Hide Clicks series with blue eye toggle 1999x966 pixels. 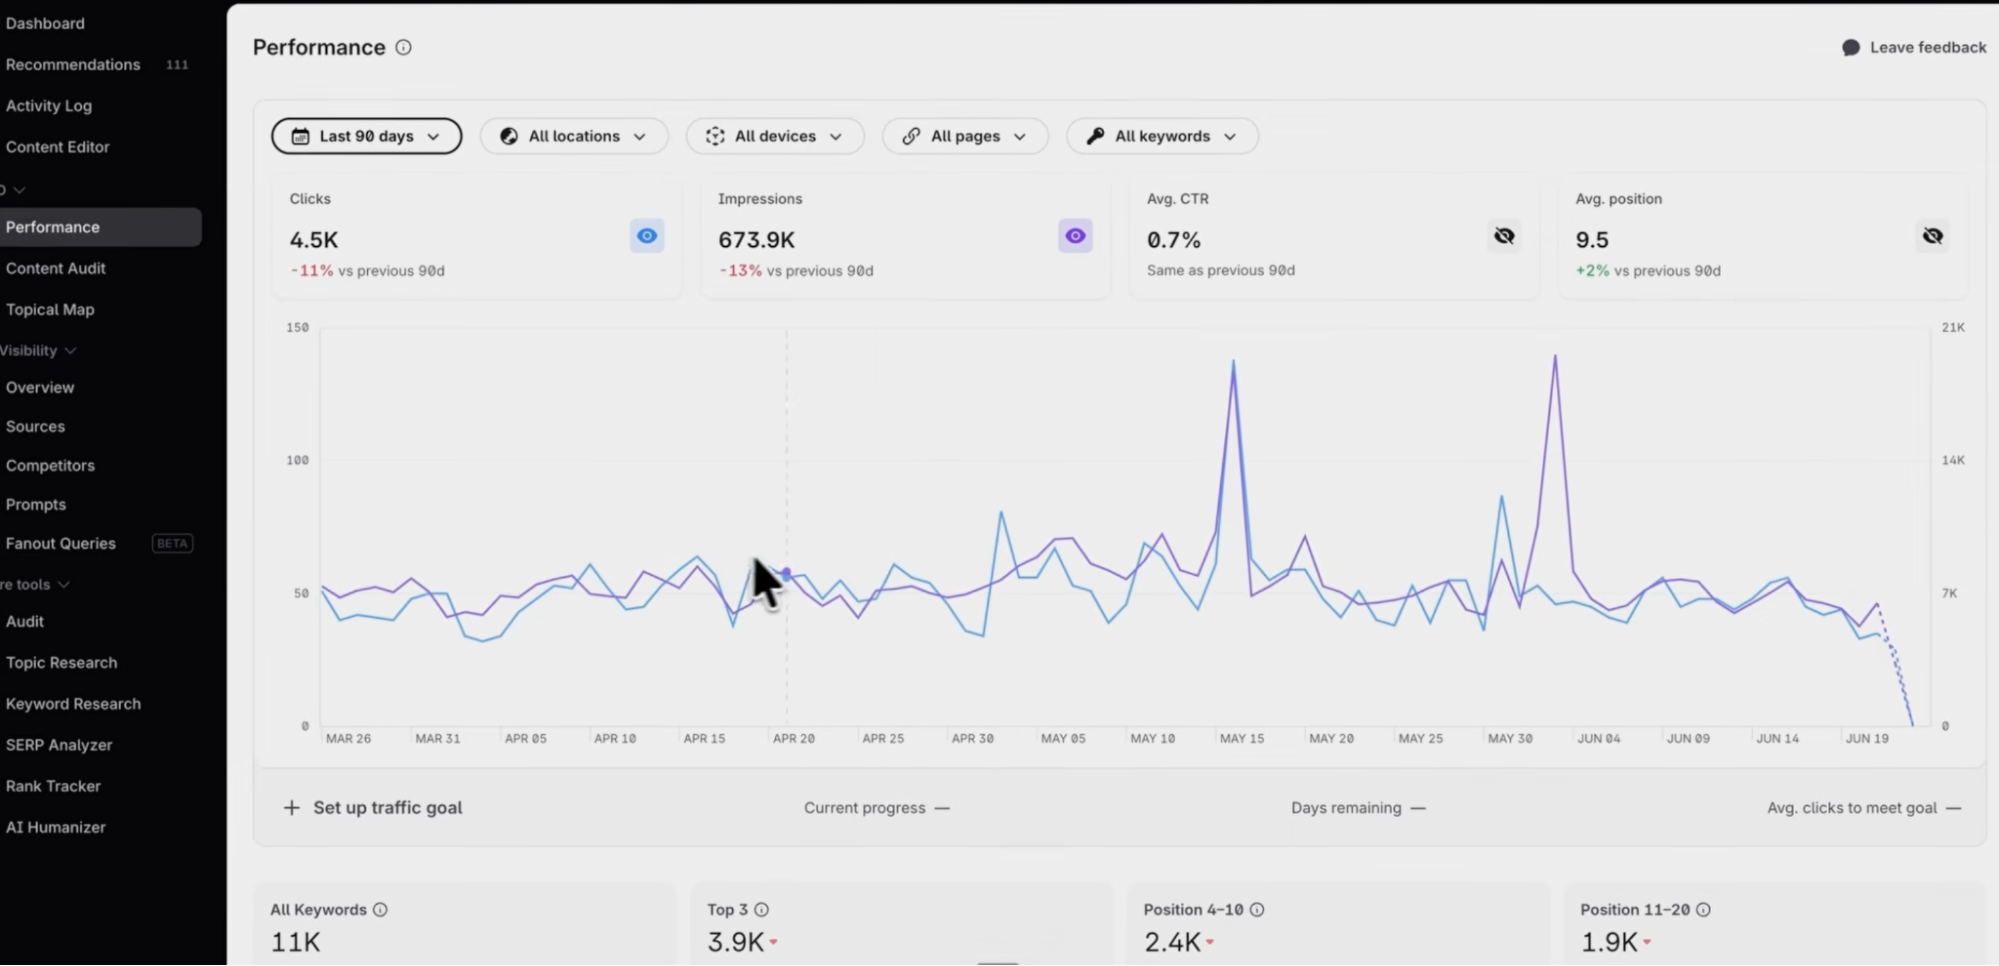(x=647, y=236)
